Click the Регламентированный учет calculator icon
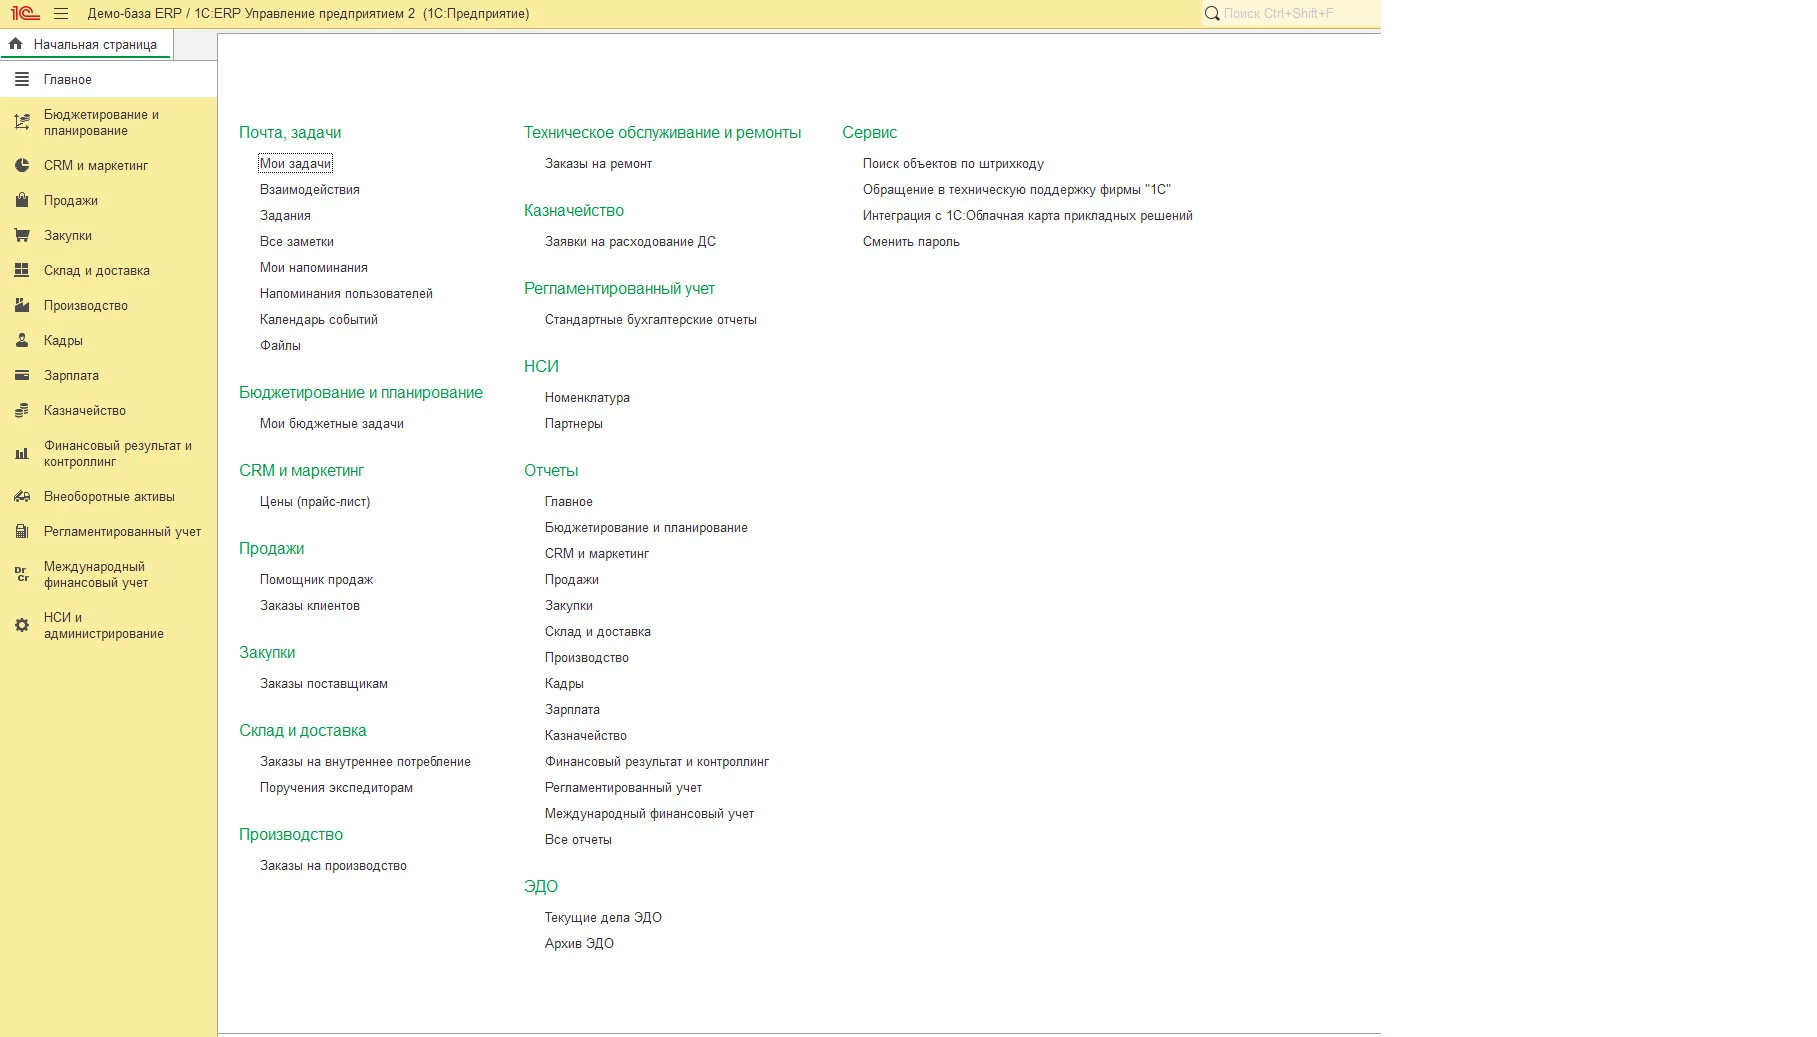Screen dimensions: 1817x1037 [22, 531]
